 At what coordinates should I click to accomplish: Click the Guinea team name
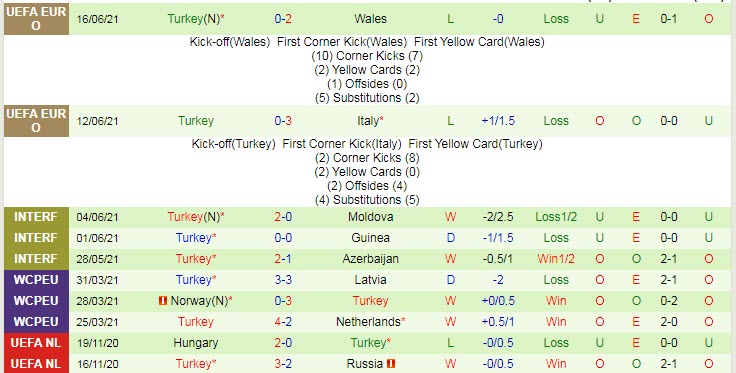tap(370, 238)
